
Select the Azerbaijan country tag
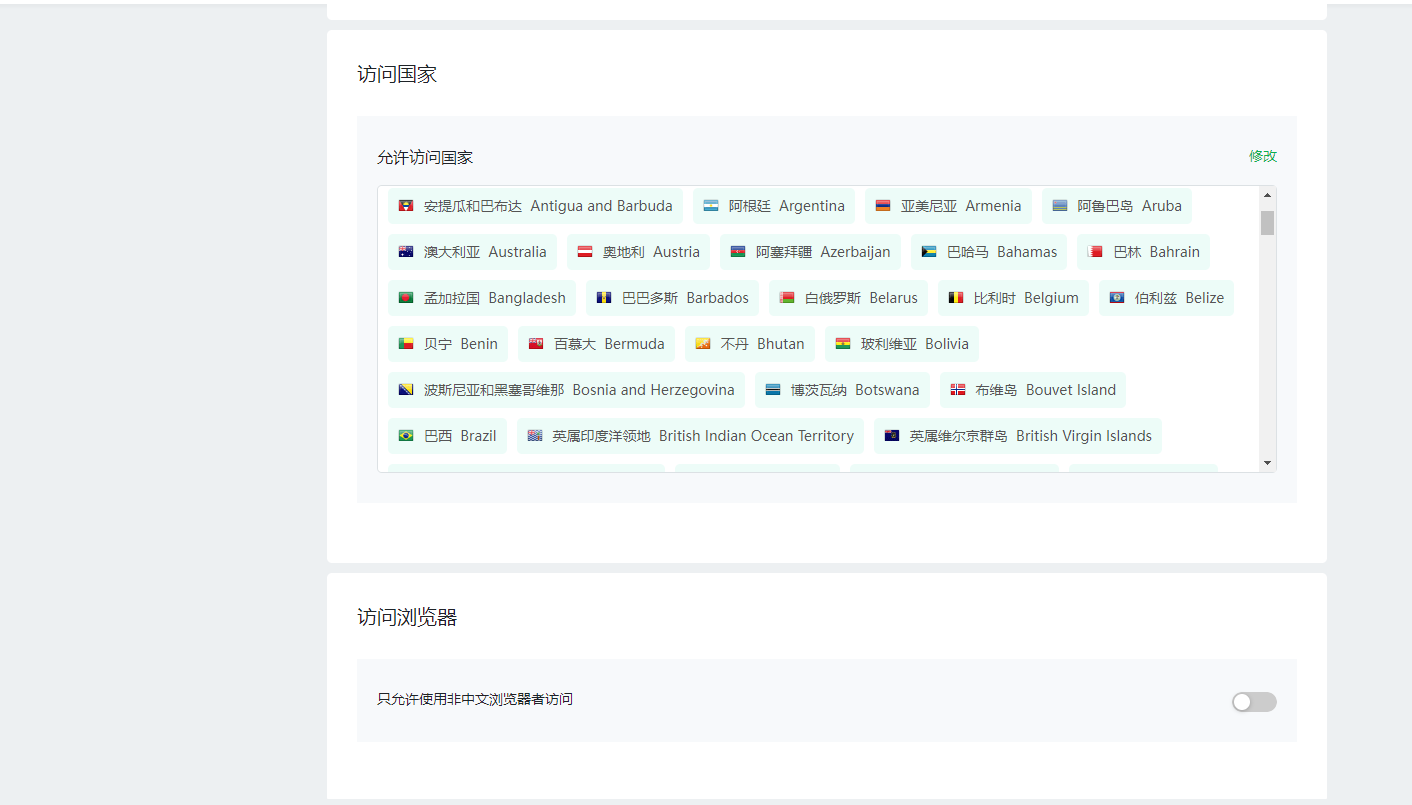click(810, 252)
